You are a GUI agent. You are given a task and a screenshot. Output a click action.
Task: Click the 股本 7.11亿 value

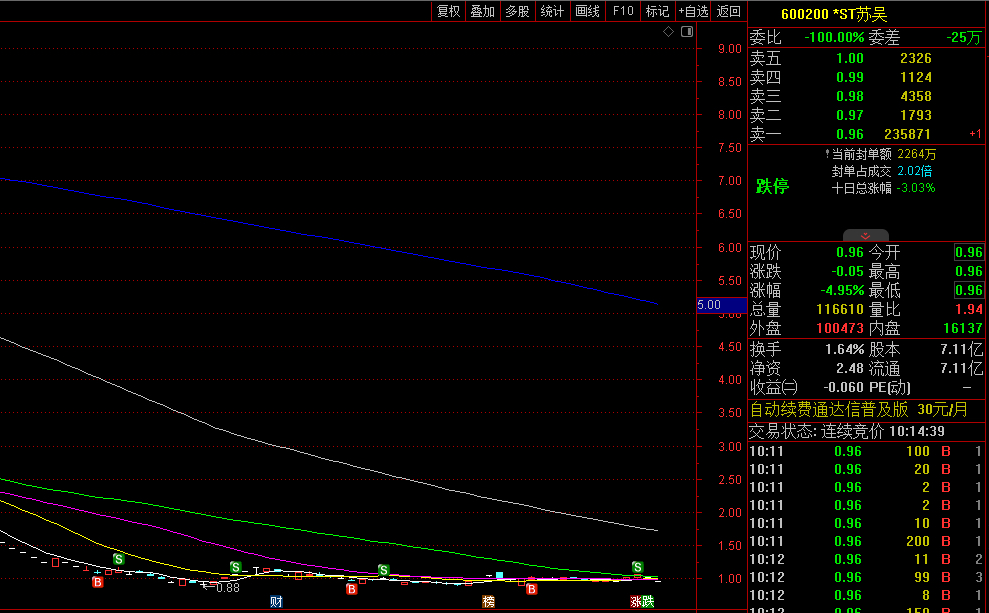pos(961,349)
